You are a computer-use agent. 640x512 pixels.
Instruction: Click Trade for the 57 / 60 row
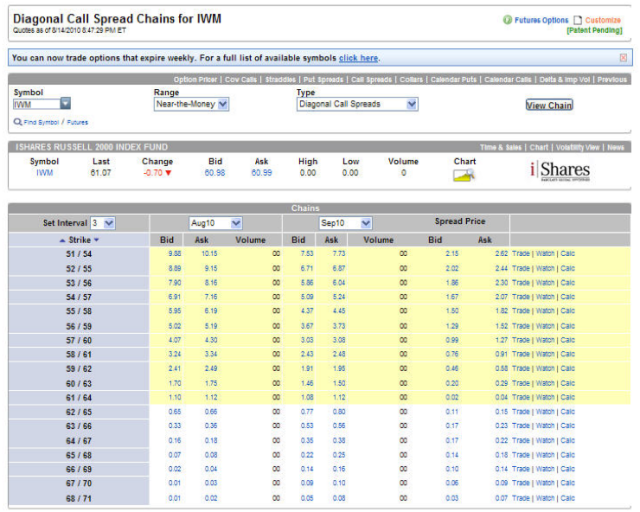pos(521,340)
